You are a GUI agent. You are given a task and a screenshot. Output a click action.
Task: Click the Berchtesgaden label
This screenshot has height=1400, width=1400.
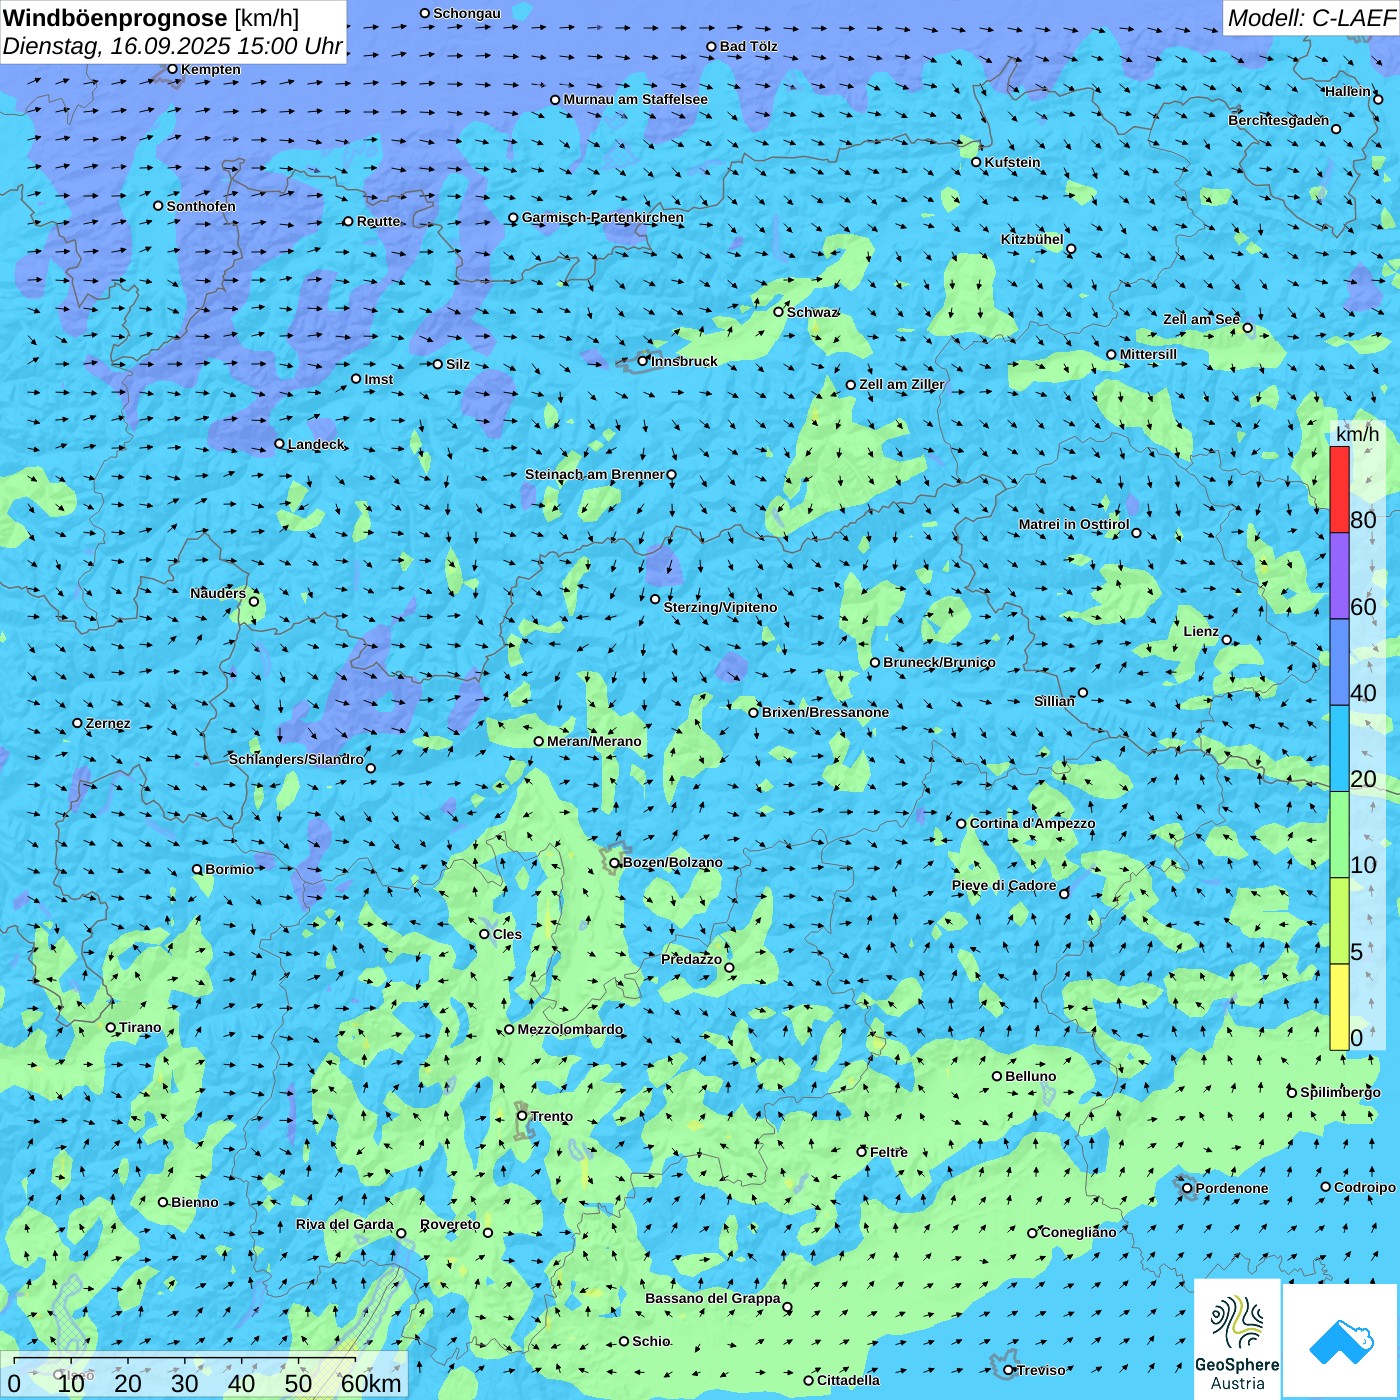point(1279,120)
